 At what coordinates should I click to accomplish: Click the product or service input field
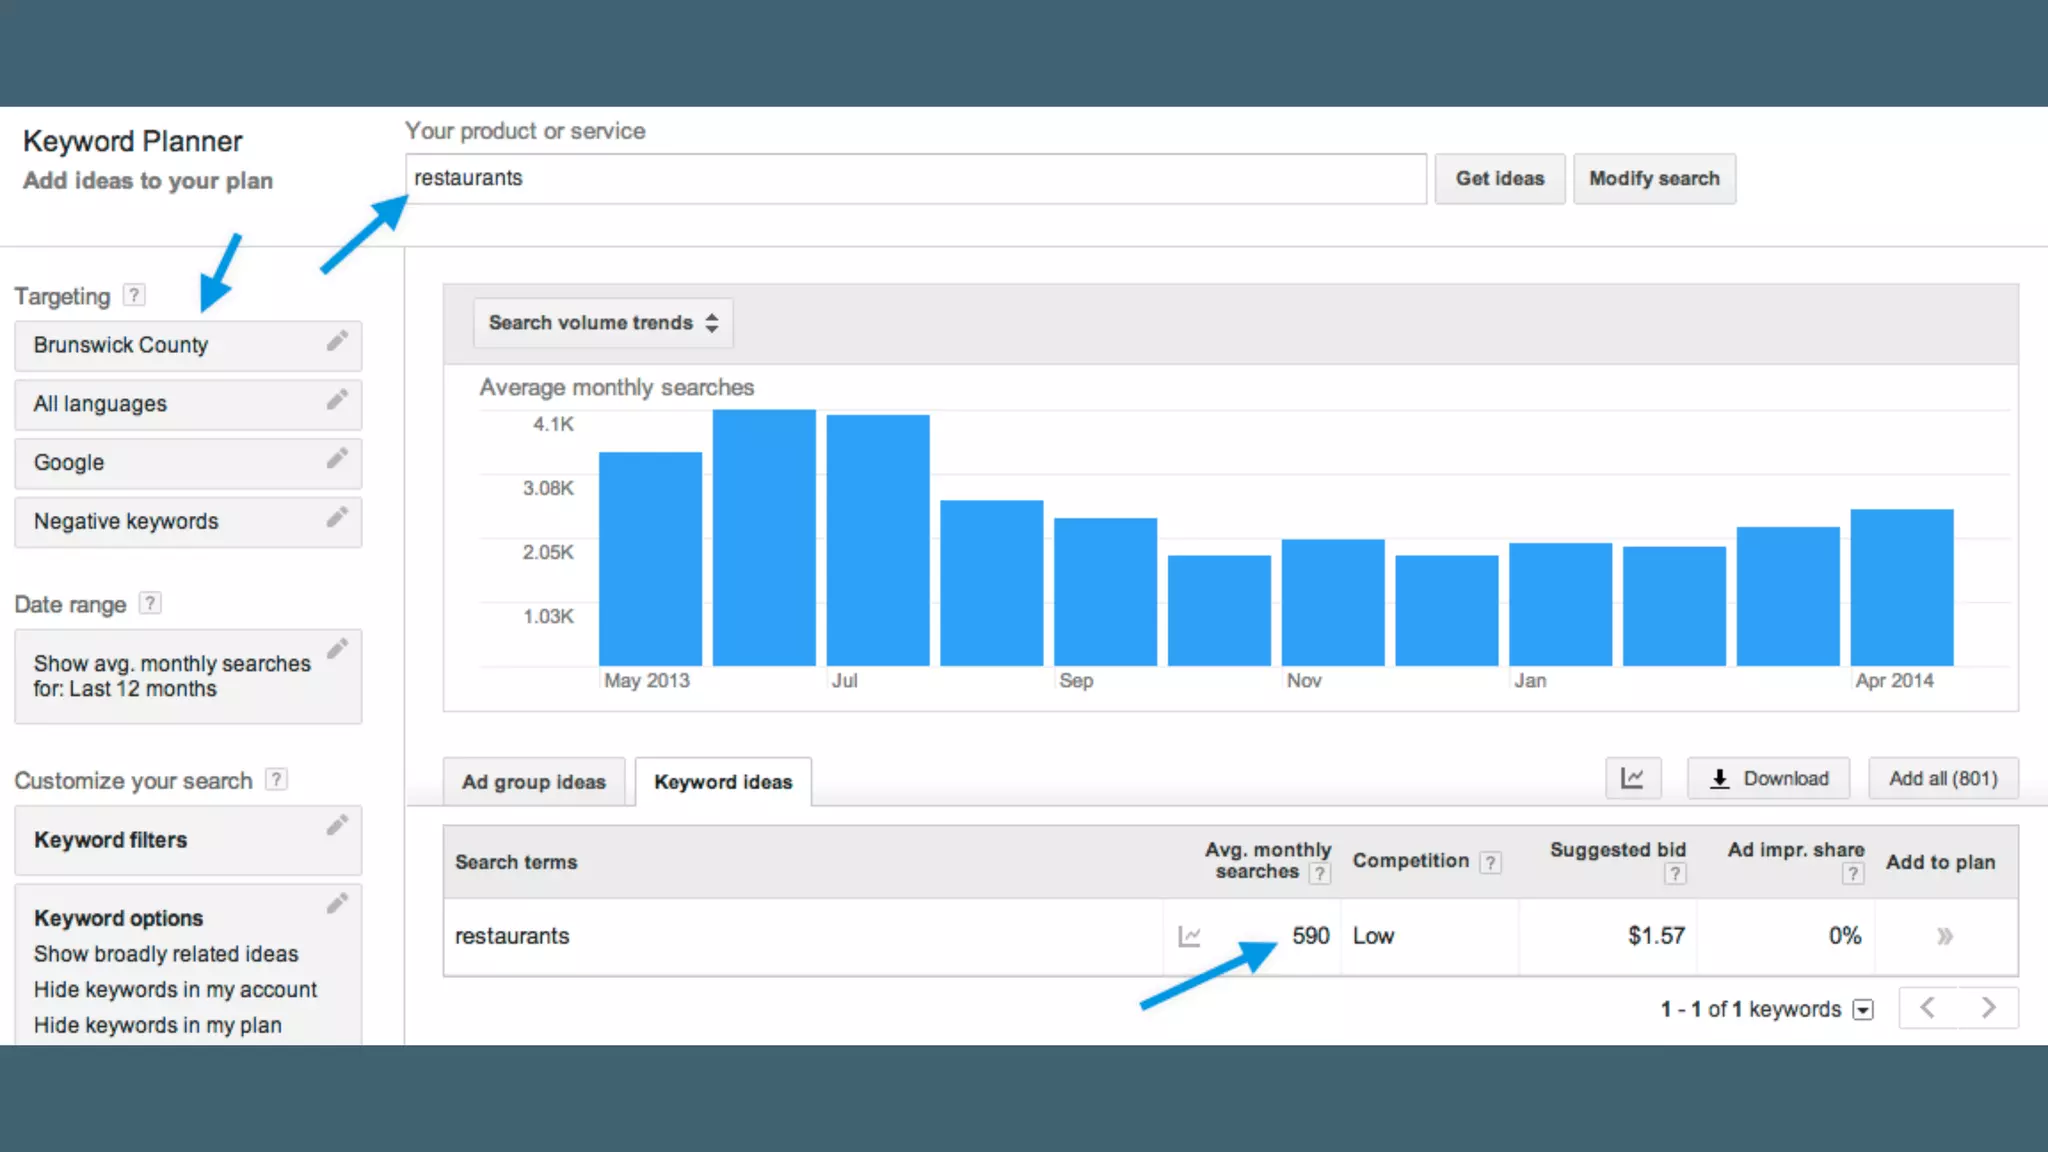pos(915,179)
